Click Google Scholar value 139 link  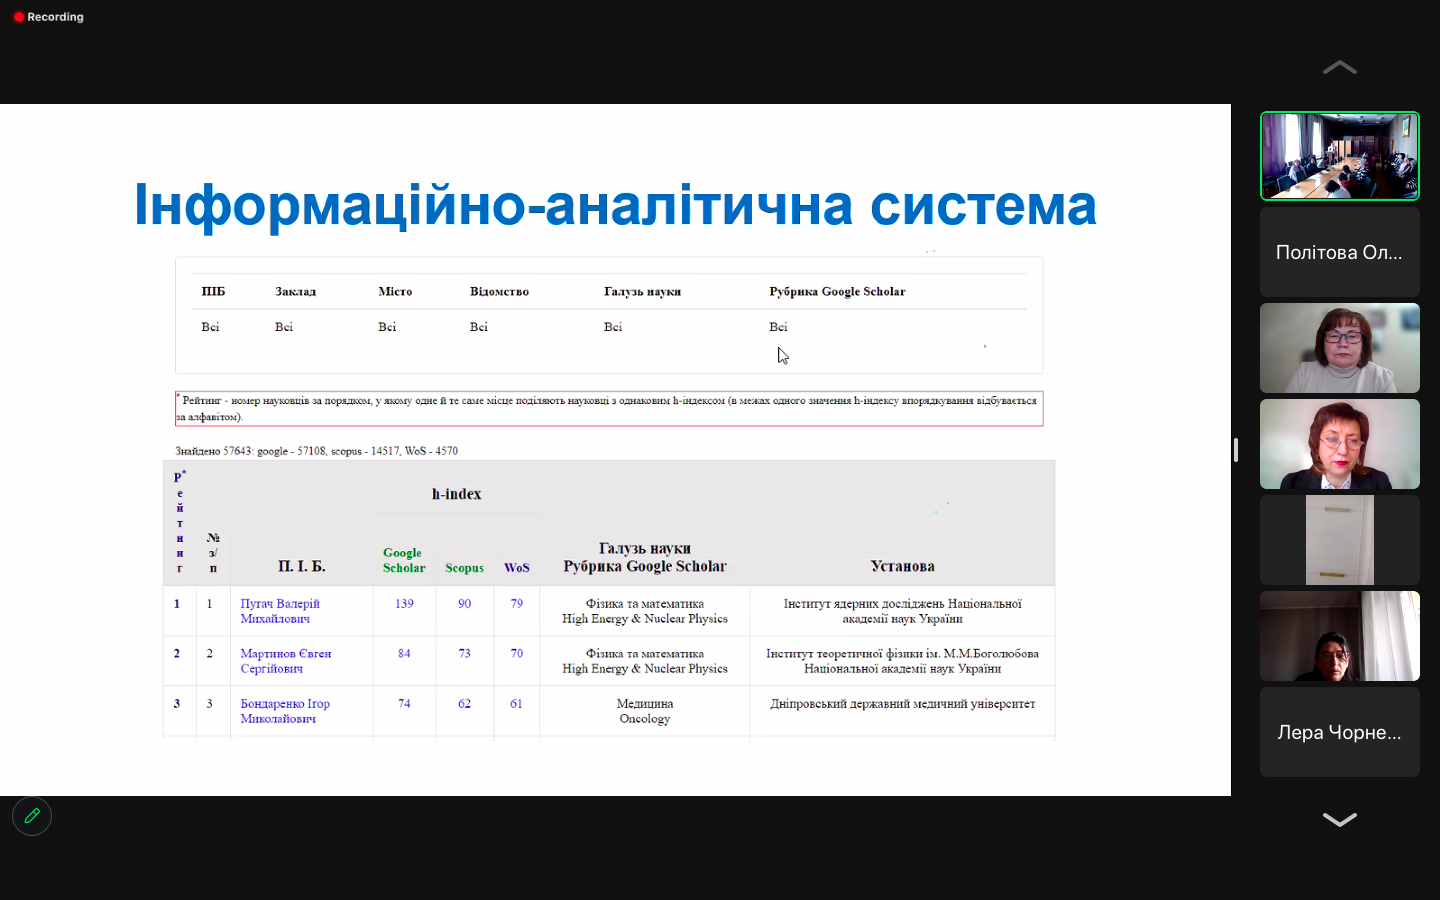(404, 604)
